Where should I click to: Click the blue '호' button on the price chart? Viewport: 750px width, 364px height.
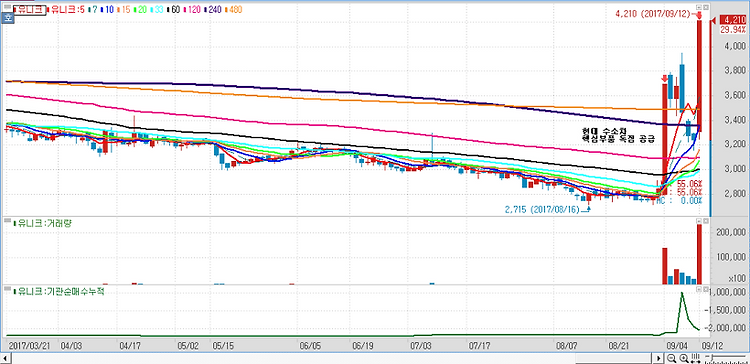(x=8, y=18)
